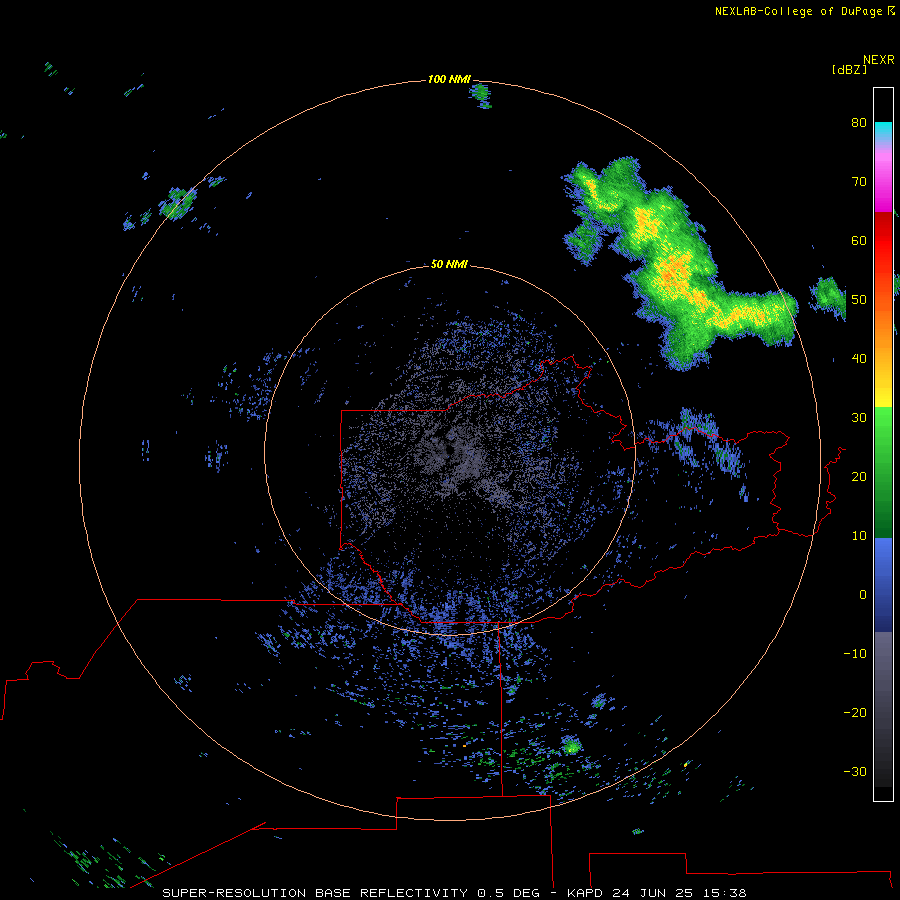Click the SUPER-RESOLUTION BASE REFLECTIVITY caption text
This screenshot has width=900, height=900.
pos(315,893)
